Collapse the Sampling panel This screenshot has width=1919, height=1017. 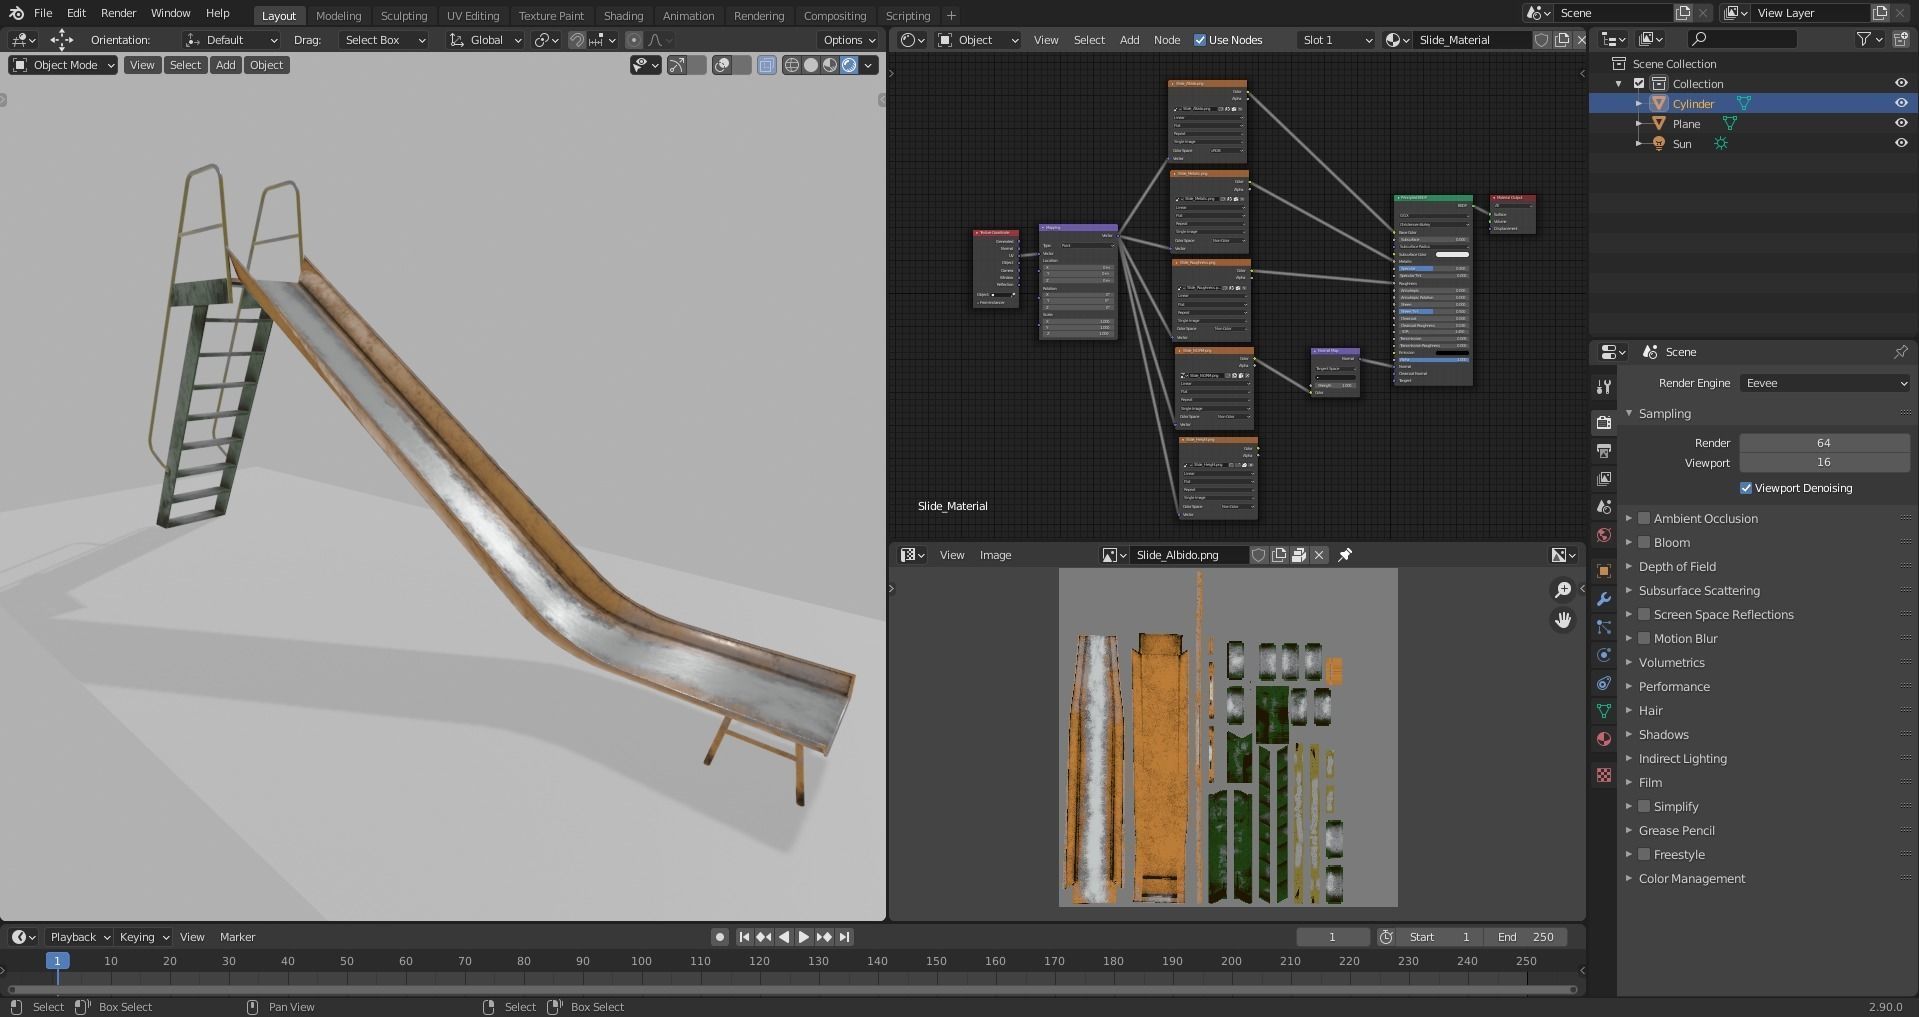[1629, 413]
